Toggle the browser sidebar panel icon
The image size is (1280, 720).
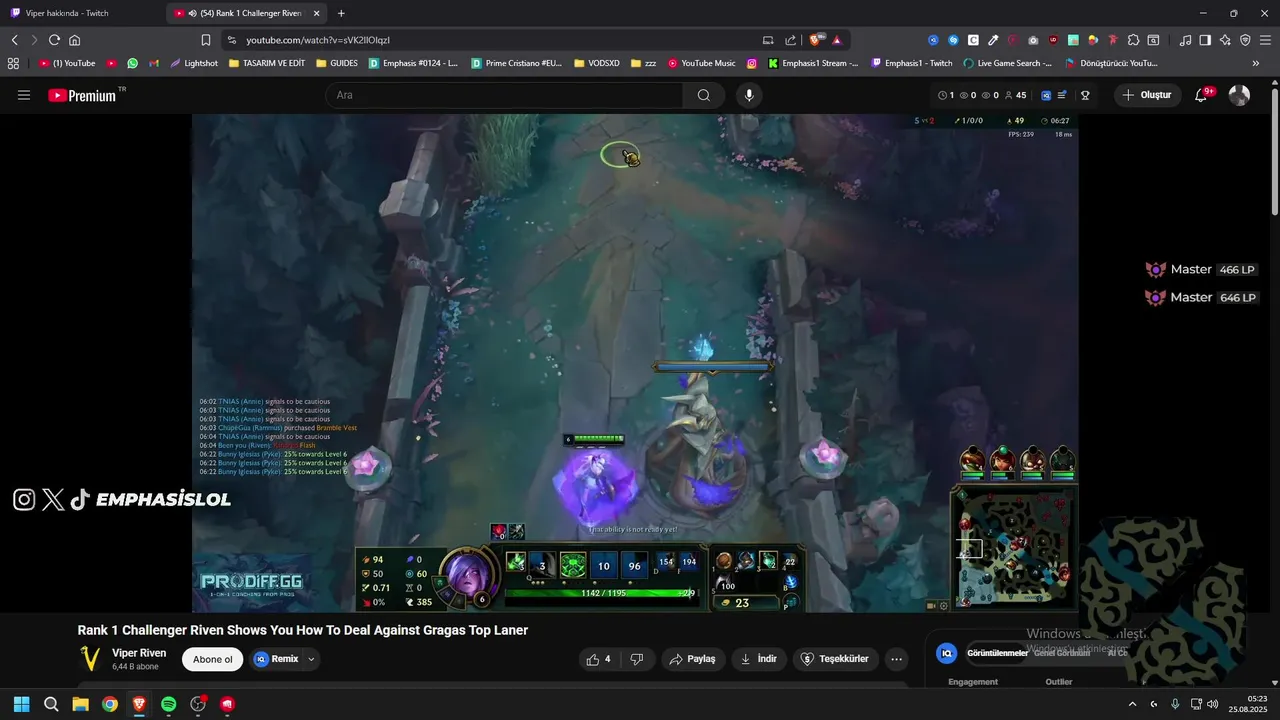pos(1205,40)
